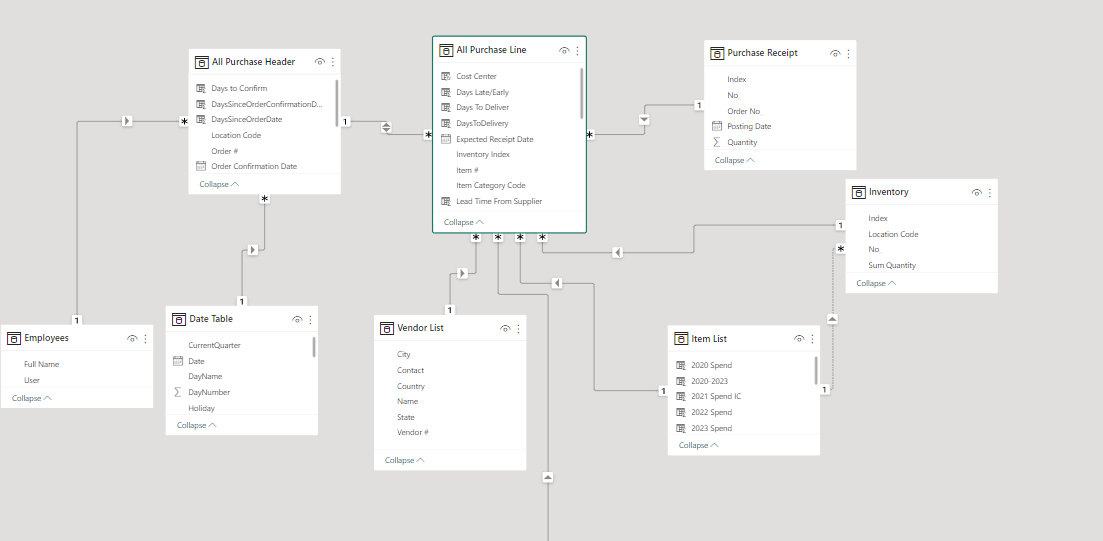Select the Order # field

[x=224, y=151]
